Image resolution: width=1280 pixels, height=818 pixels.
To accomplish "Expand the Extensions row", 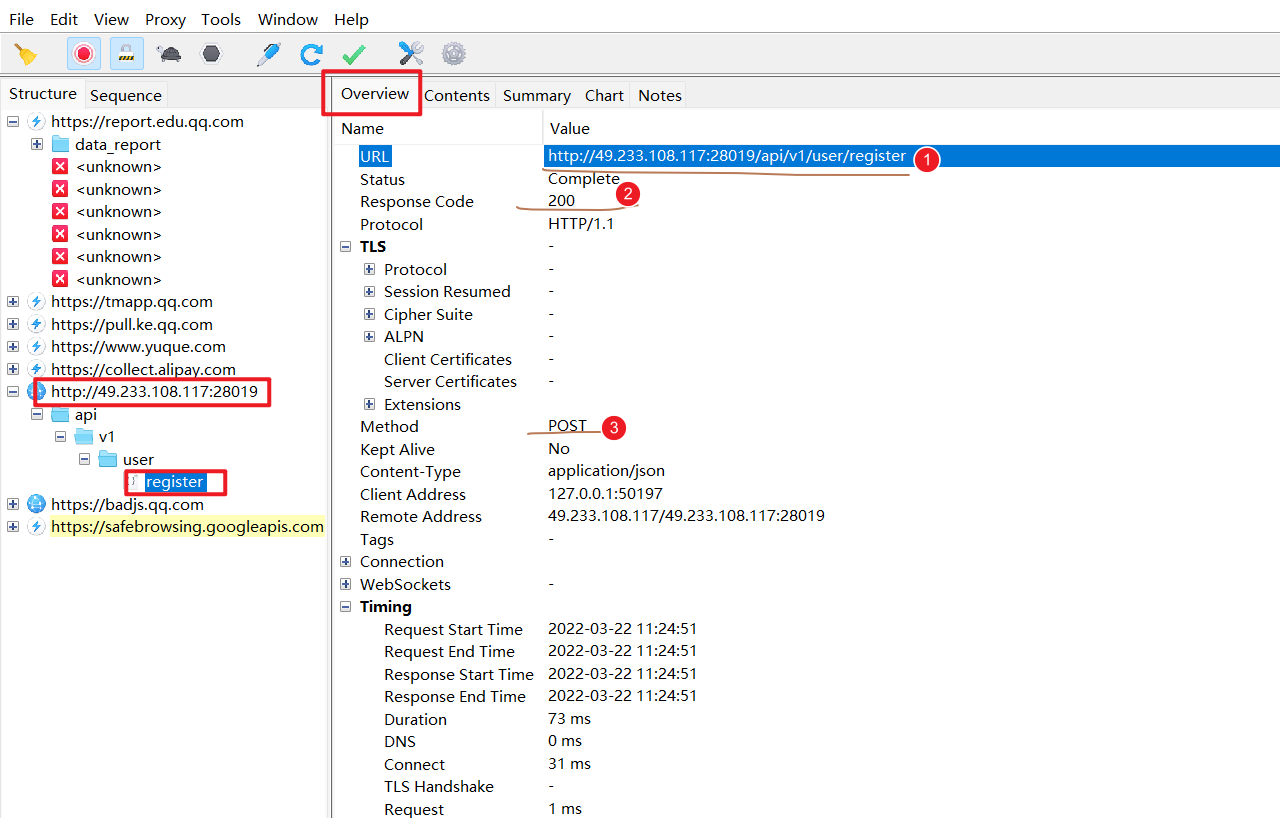I will tap(370, 404).
